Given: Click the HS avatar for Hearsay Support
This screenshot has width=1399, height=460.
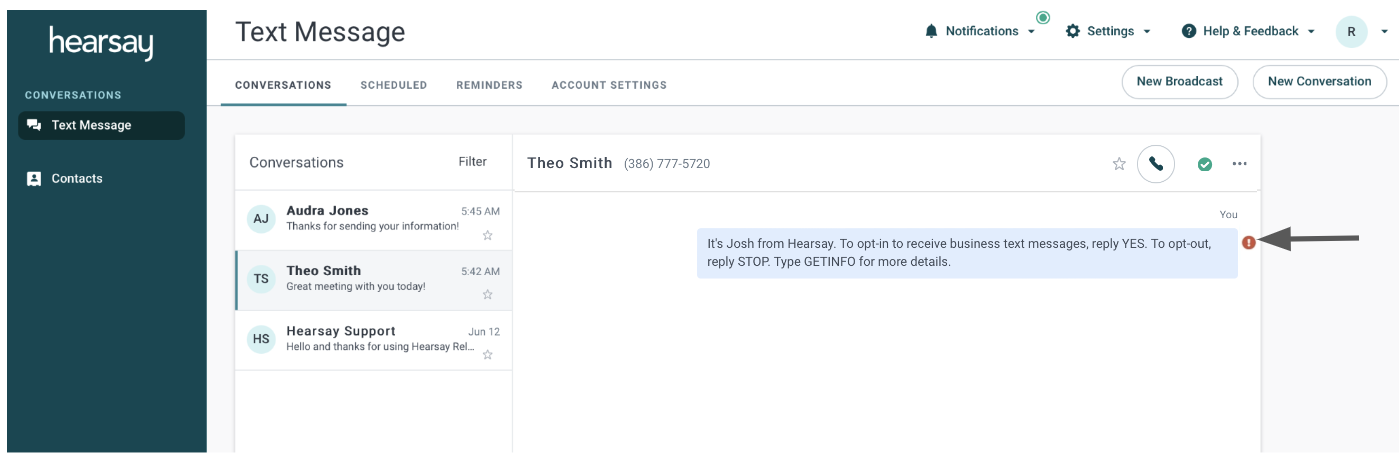Looking at the screenshot, I should (x=261, y=339).
